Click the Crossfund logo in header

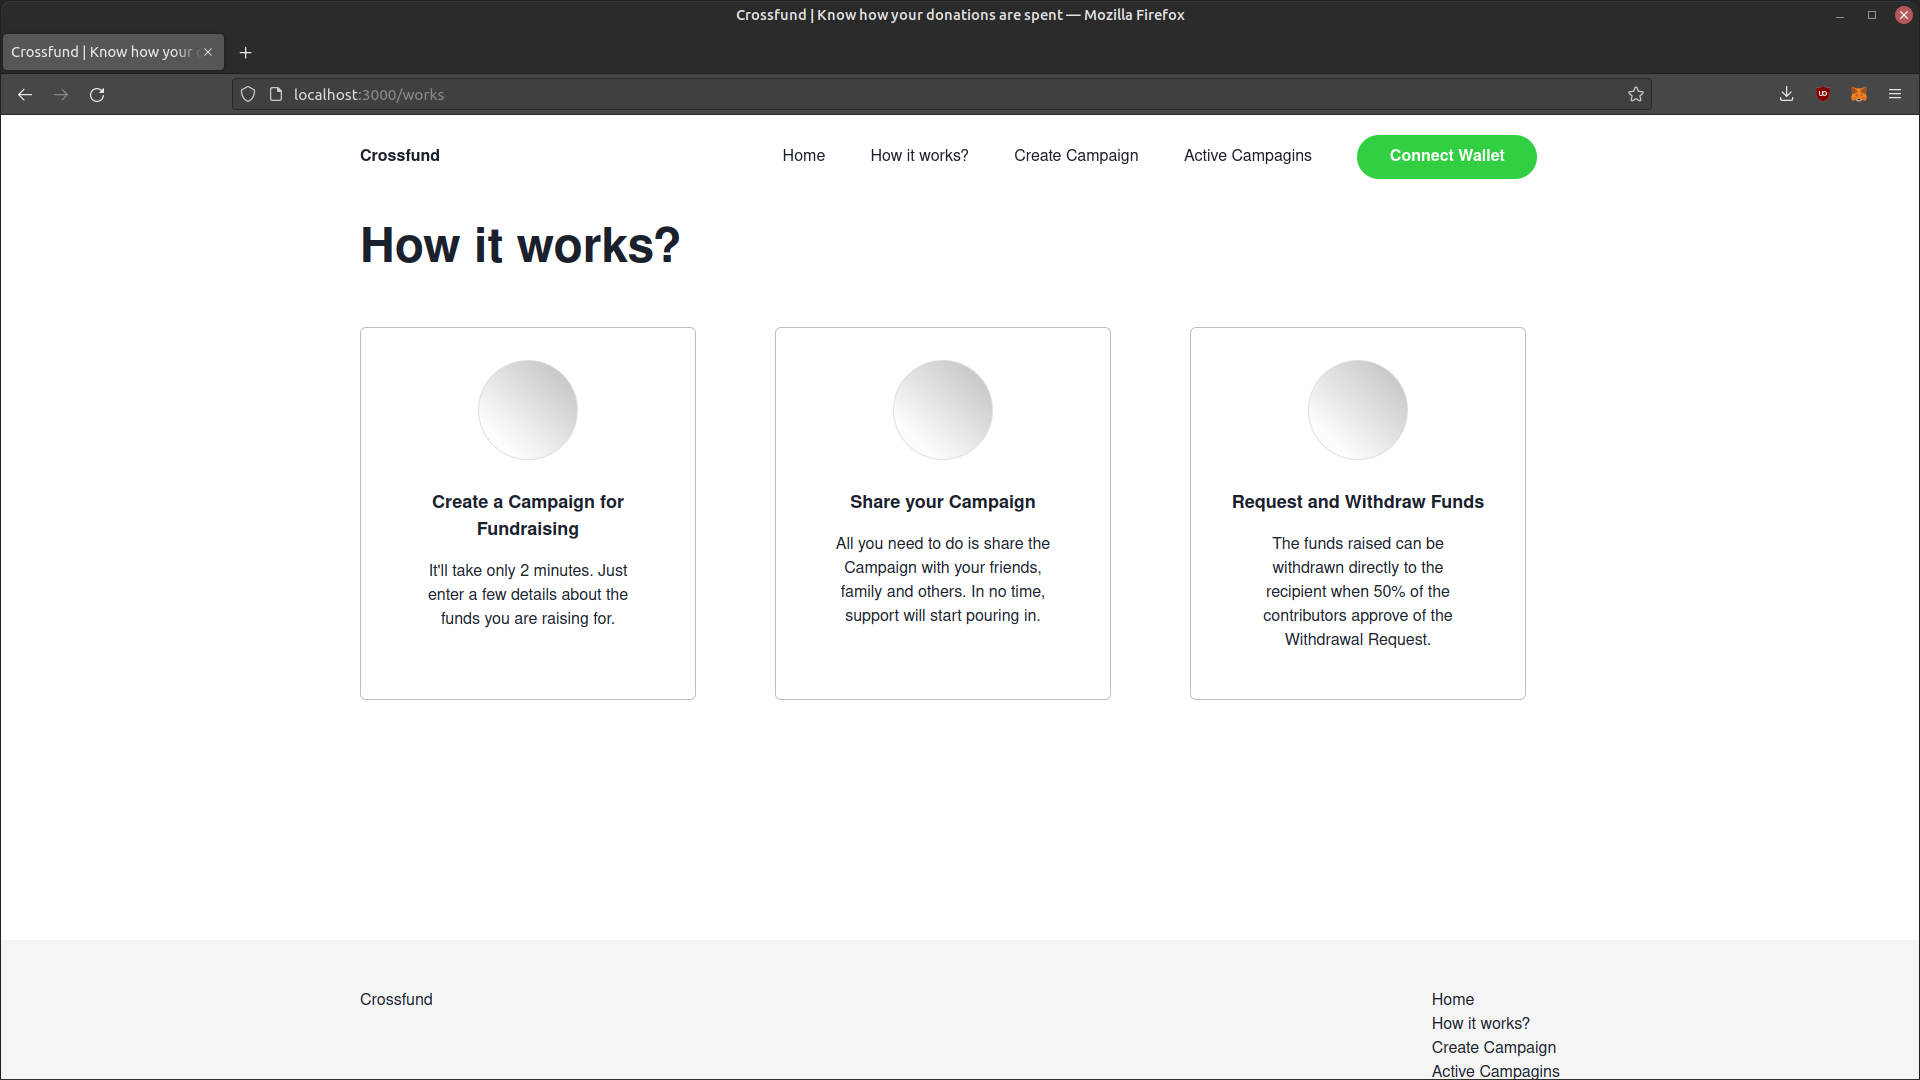[x=400, y=156]
